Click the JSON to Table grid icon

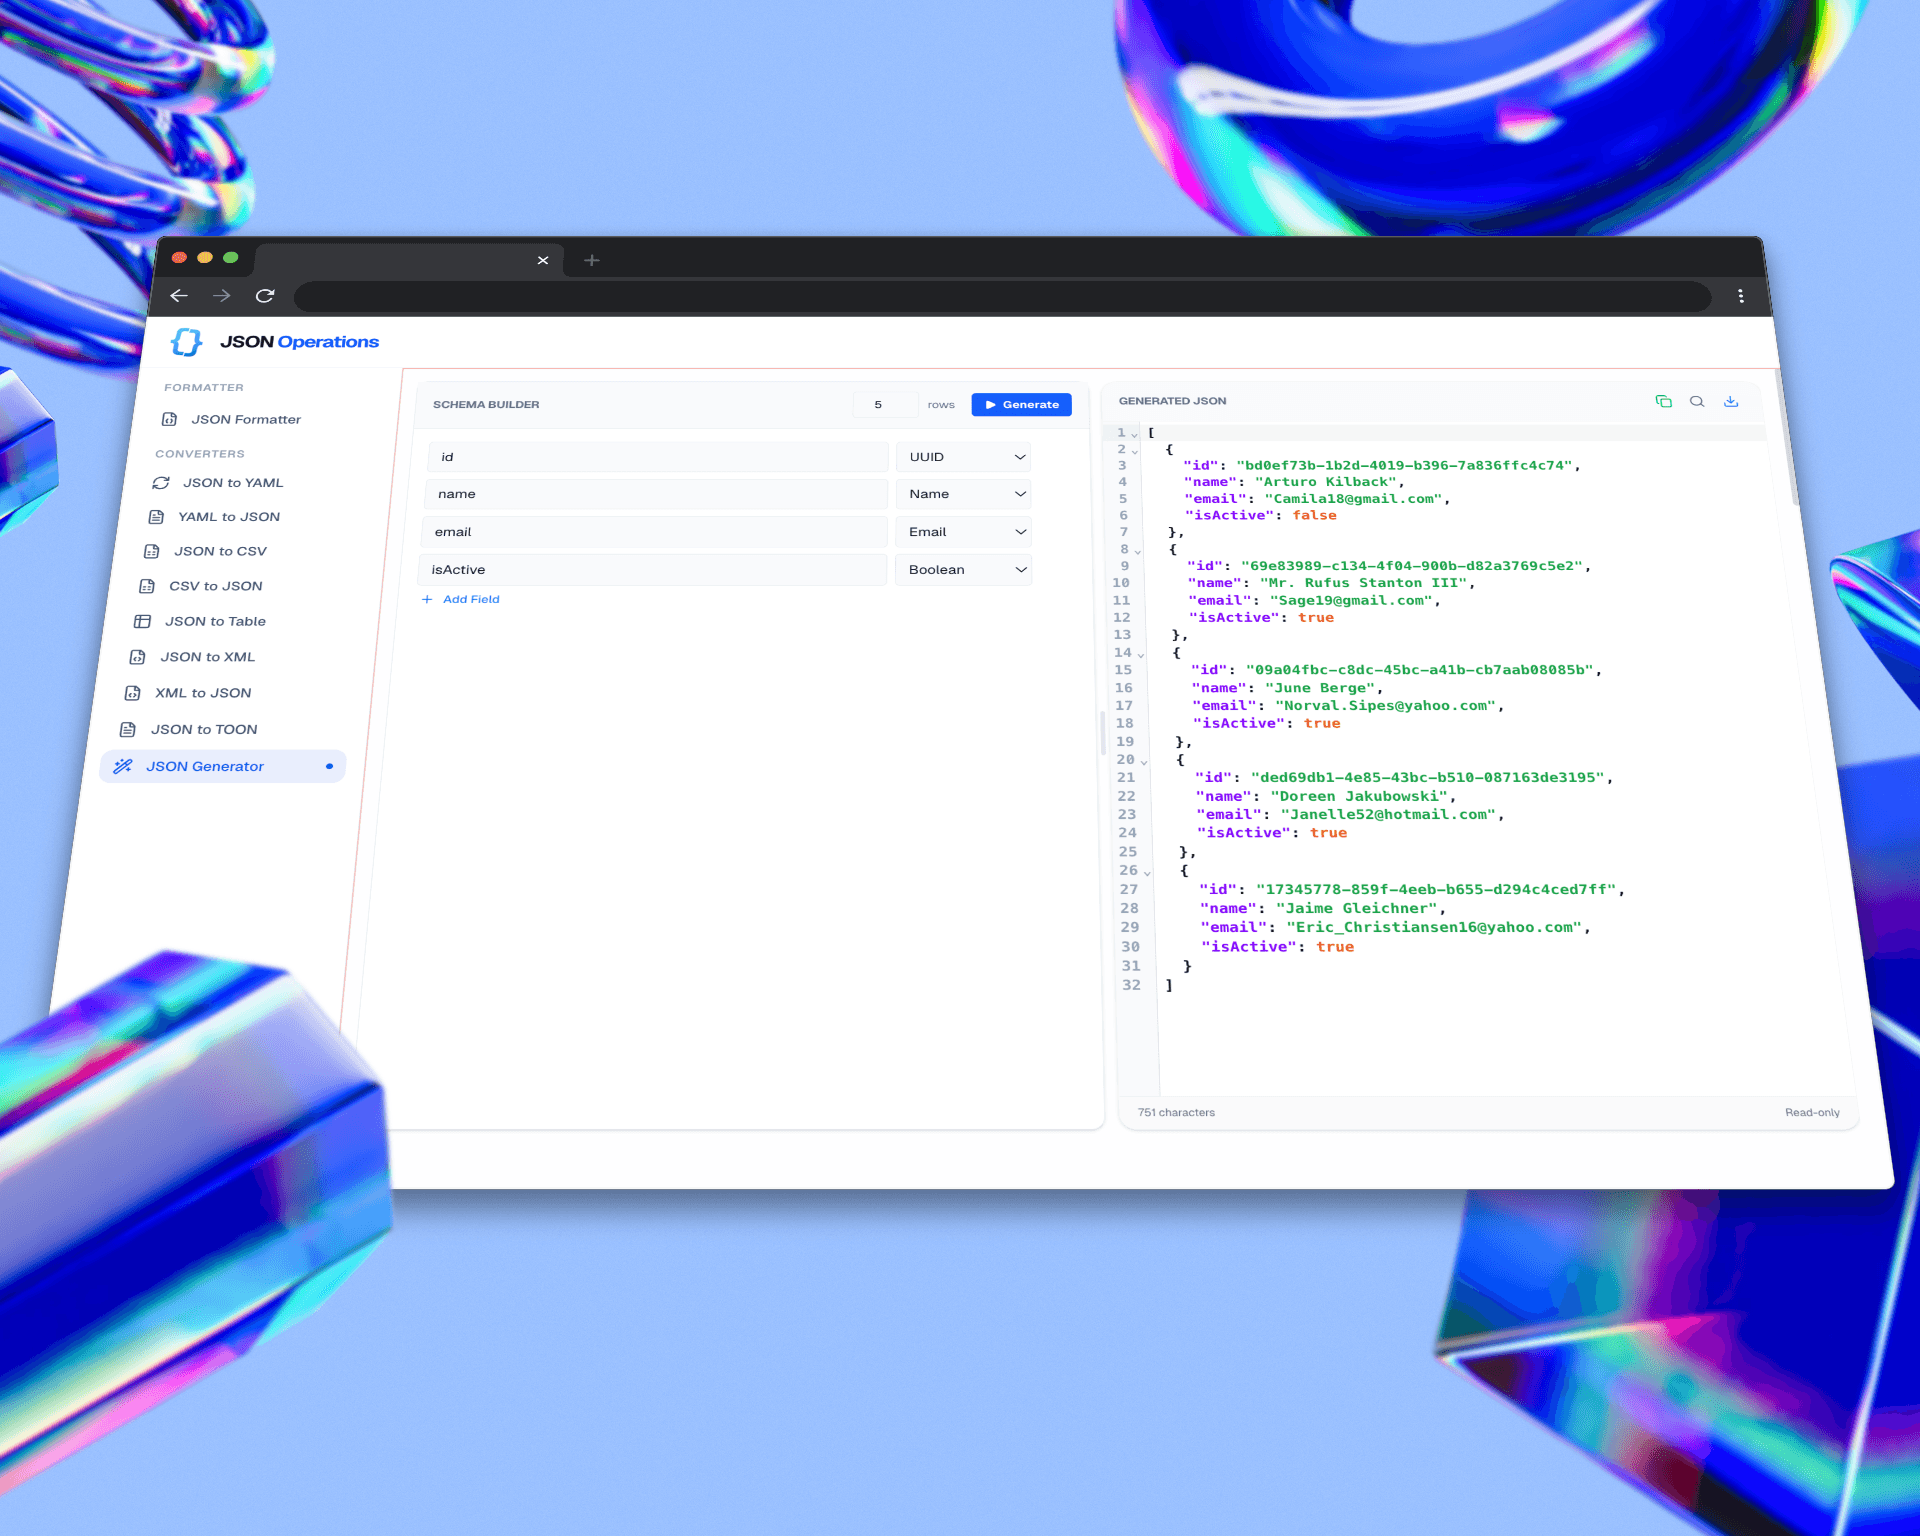tap(141, 621)
